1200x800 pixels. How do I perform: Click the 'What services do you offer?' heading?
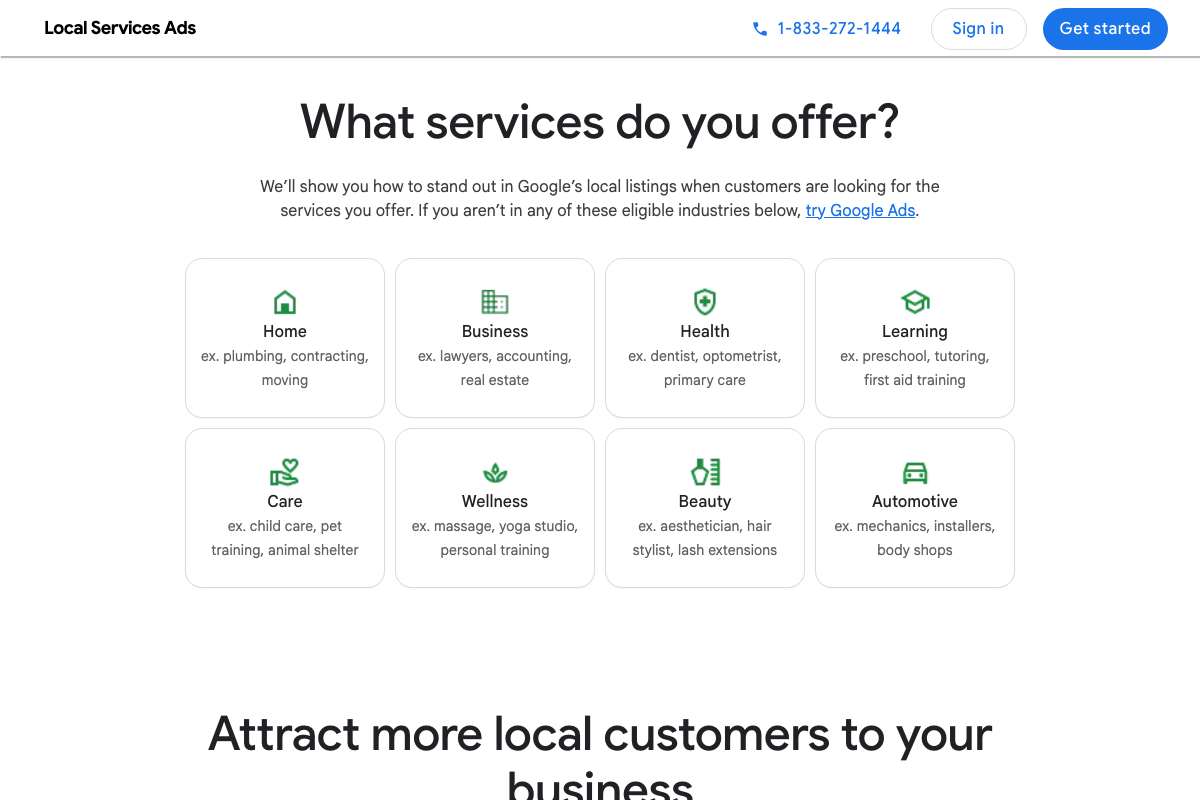click(600, 122)
